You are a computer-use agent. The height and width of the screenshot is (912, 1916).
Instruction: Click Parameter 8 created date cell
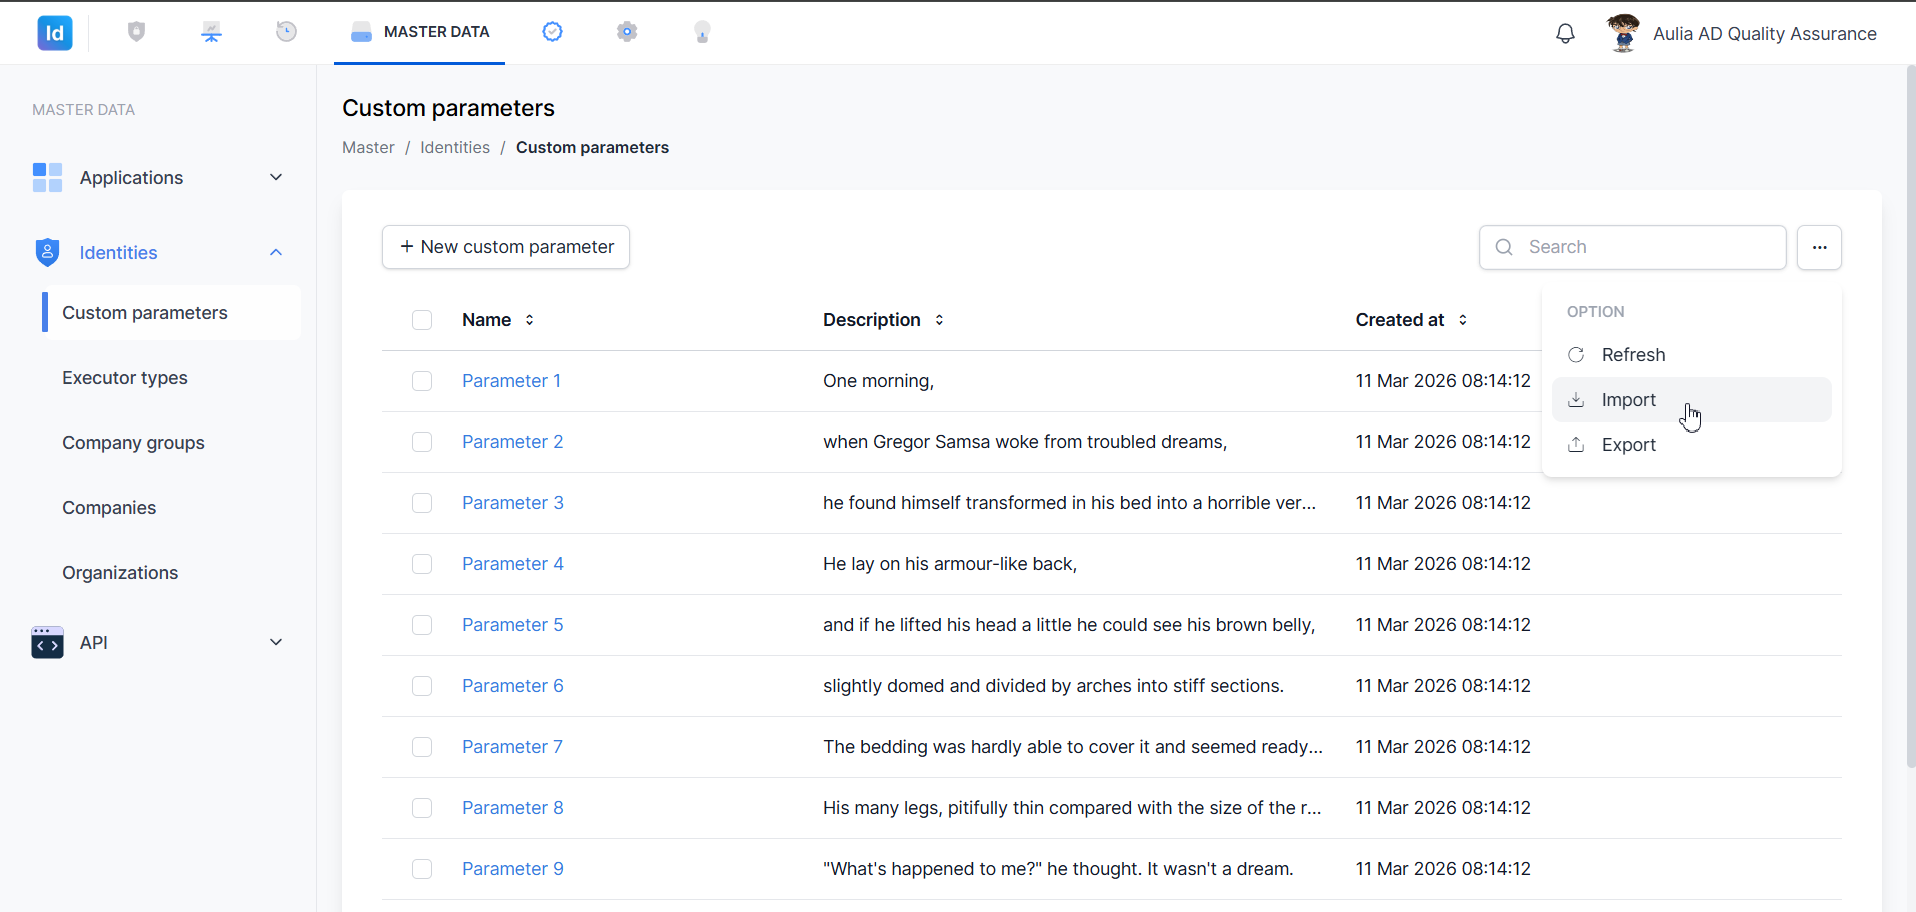(1443, 808)
